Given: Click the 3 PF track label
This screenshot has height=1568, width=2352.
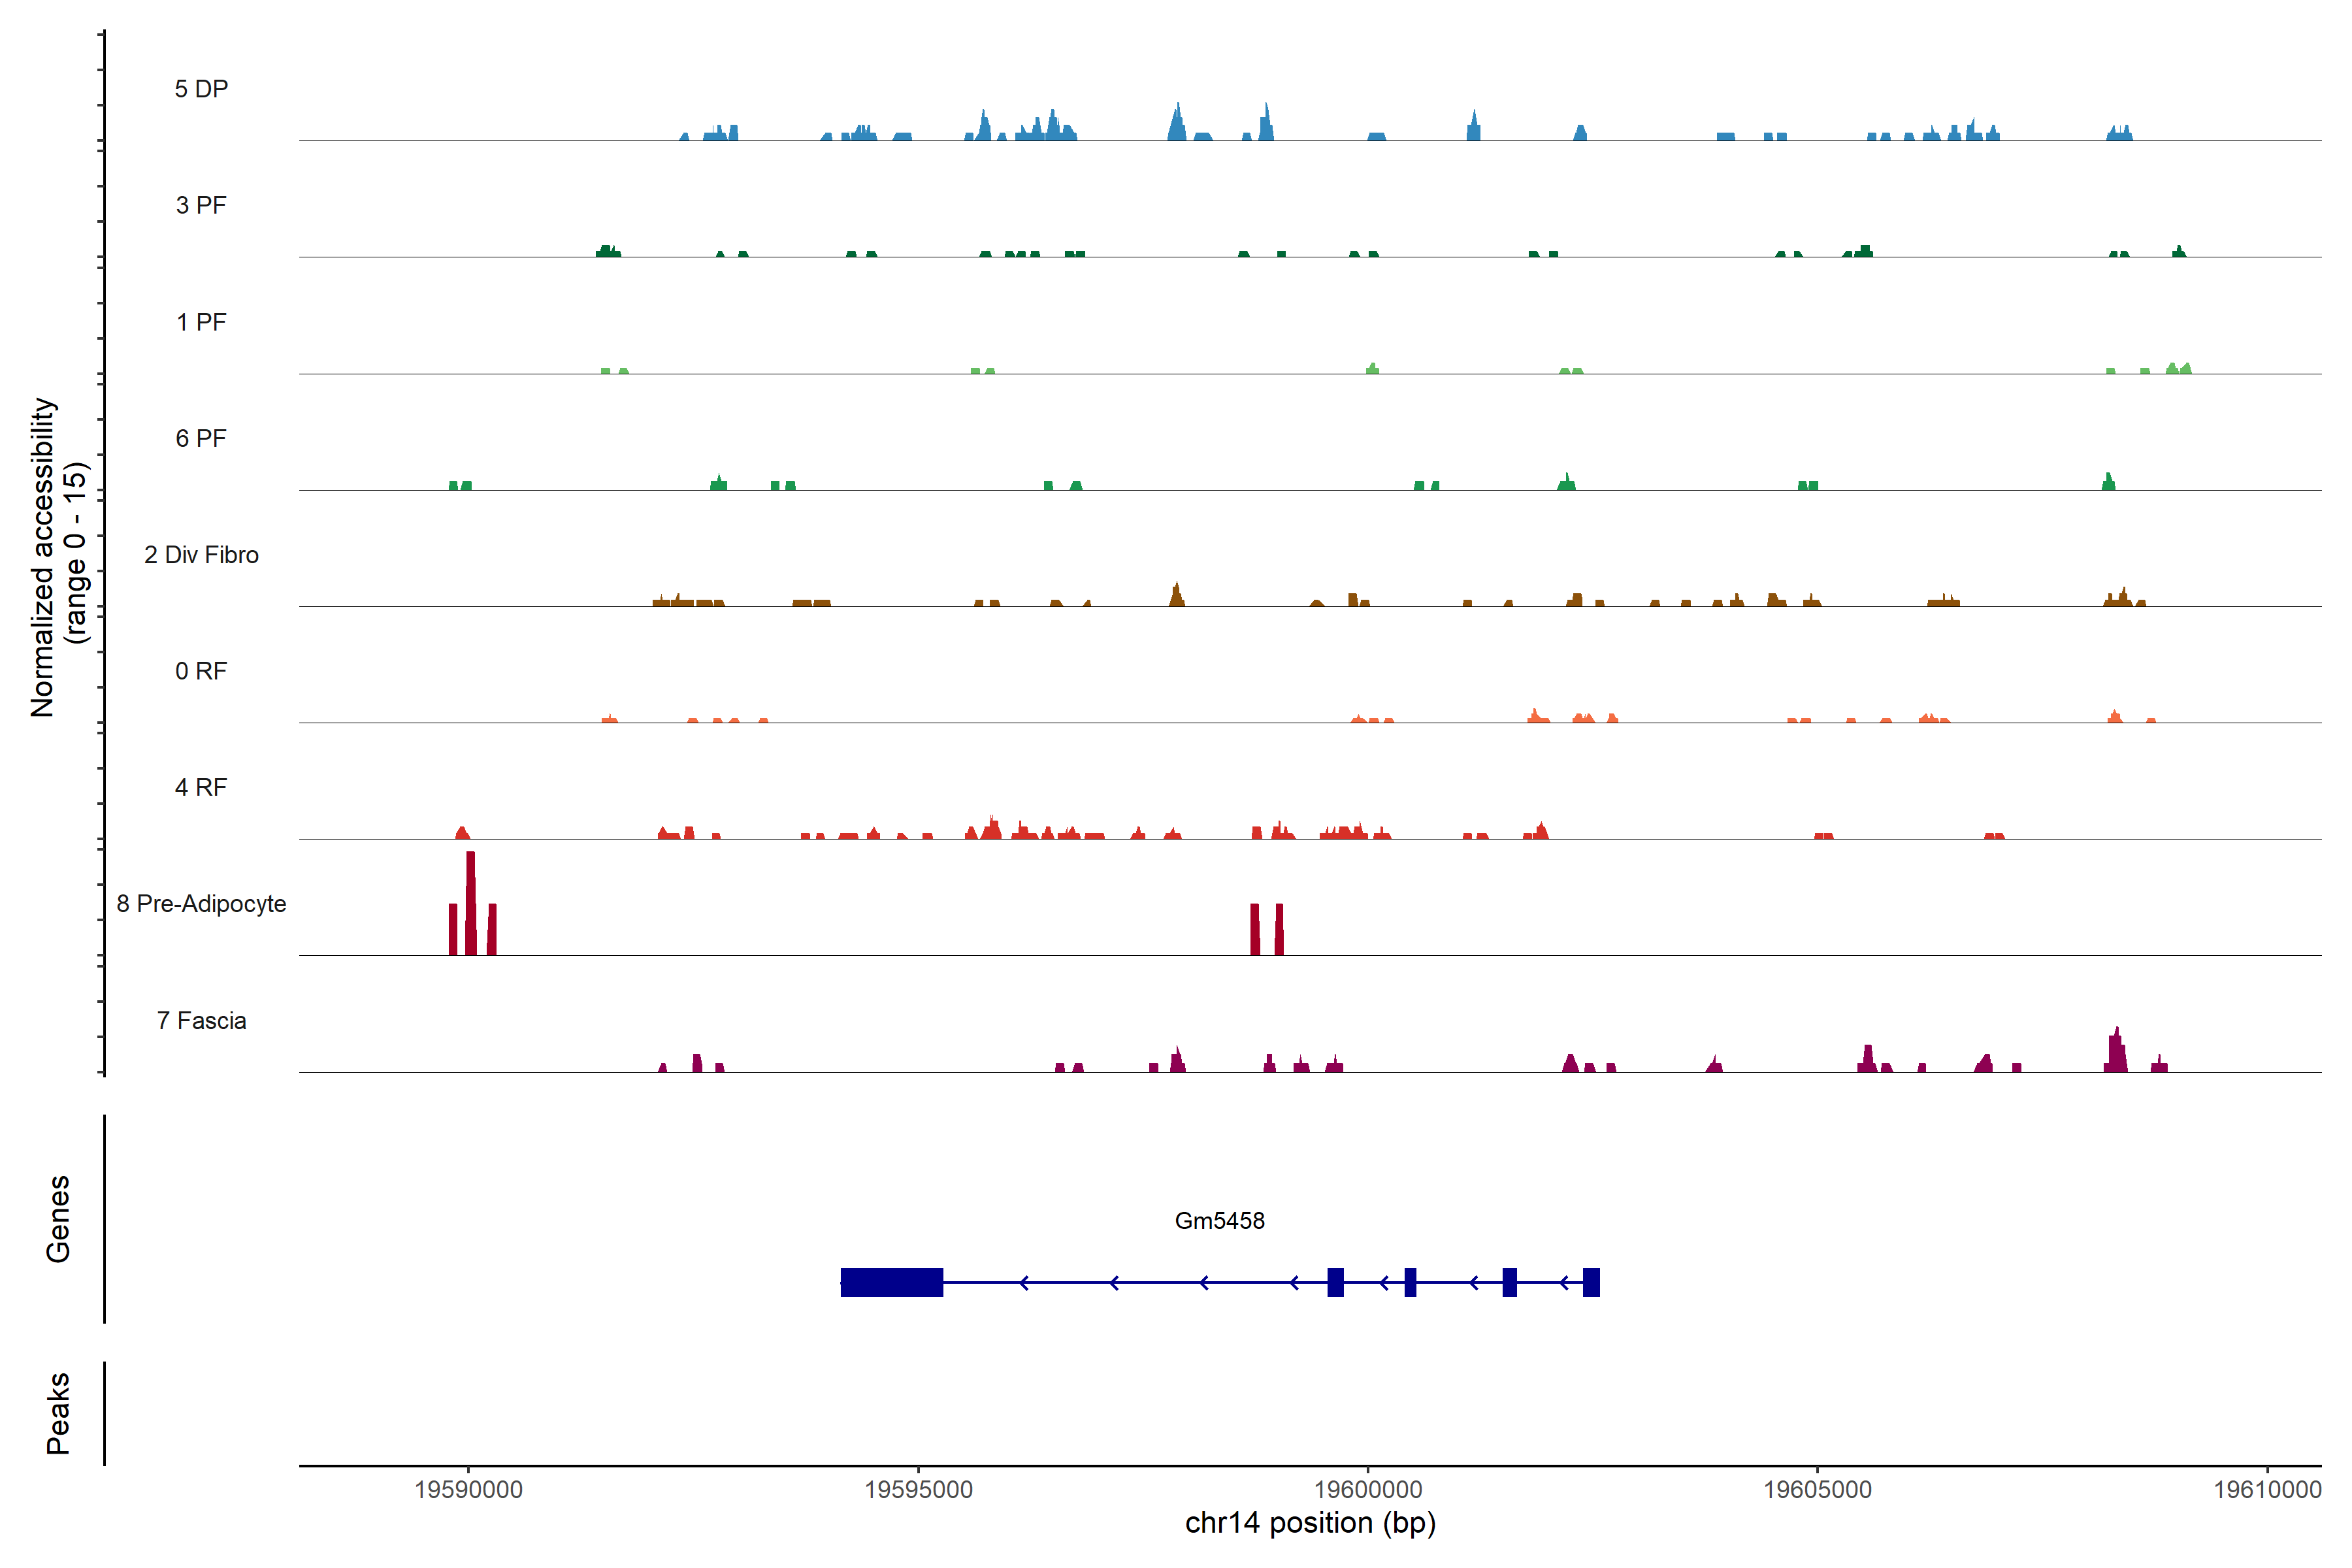Looking at the screenshot, I should click(201, 205).
